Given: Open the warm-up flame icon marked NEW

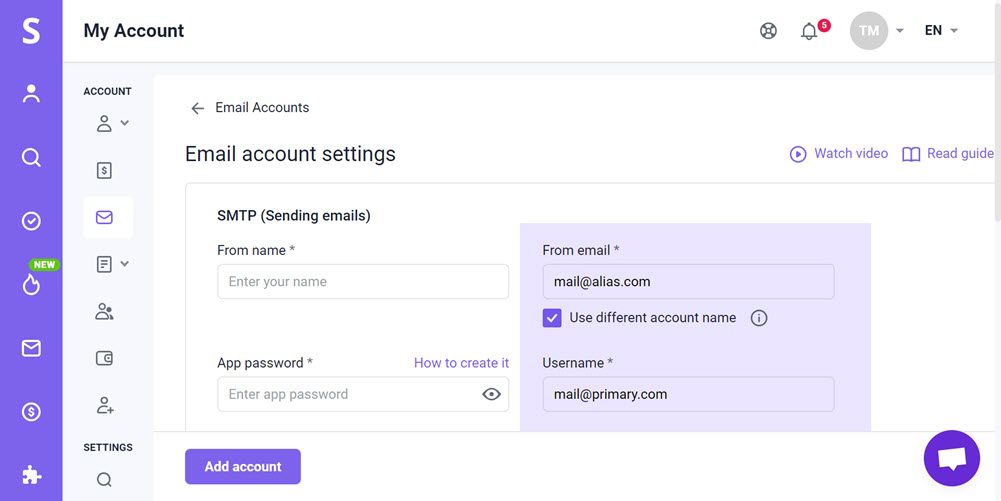Looking at the screenshot, I should 31,284.
